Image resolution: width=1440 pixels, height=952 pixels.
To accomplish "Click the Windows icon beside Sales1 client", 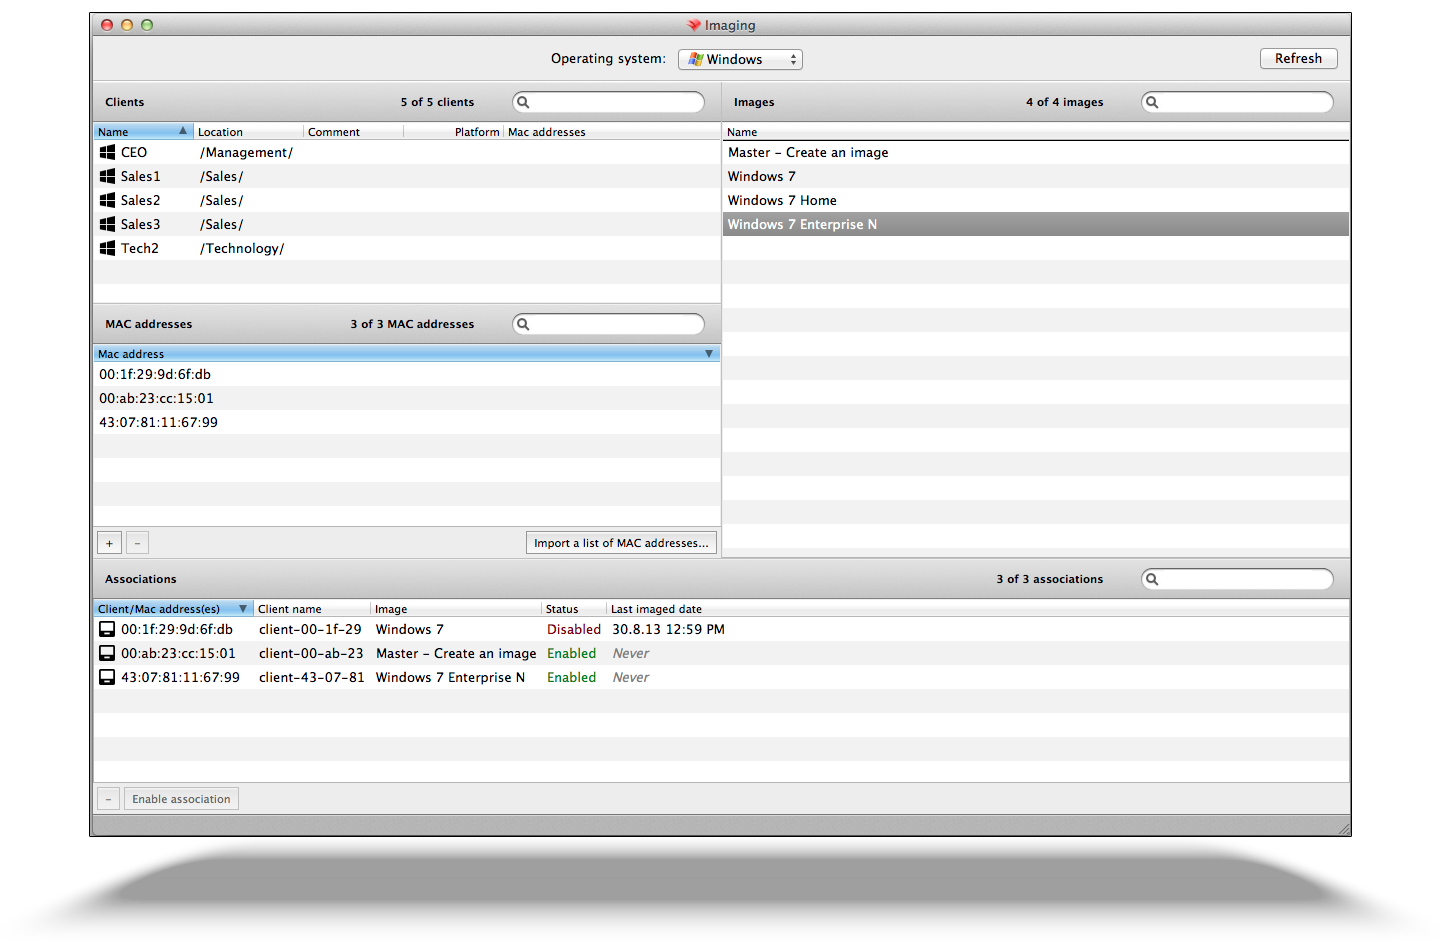I will coord(107,176).
